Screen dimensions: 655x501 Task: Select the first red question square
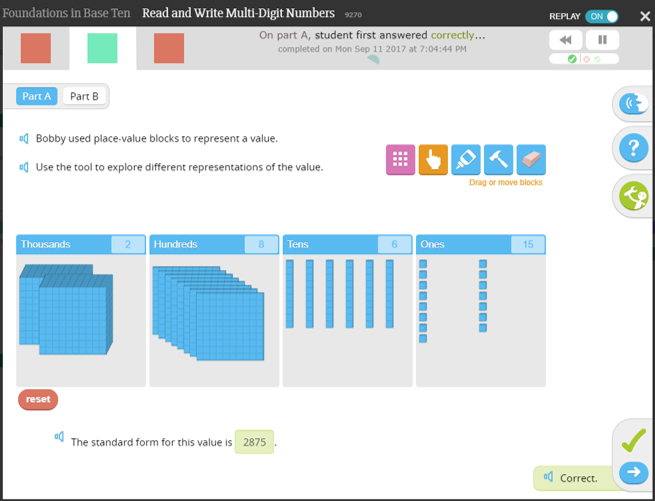click(36, 48)
